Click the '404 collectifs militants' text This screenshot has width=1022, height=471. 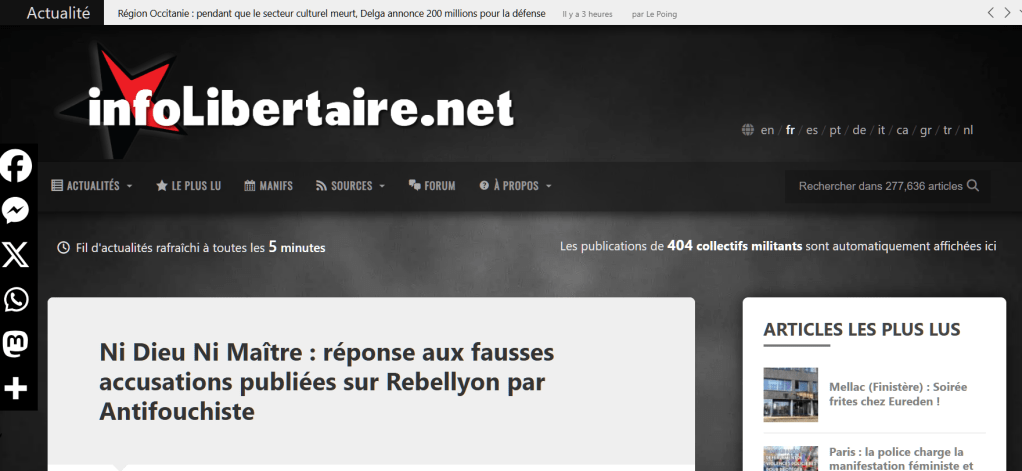point(735,246)
